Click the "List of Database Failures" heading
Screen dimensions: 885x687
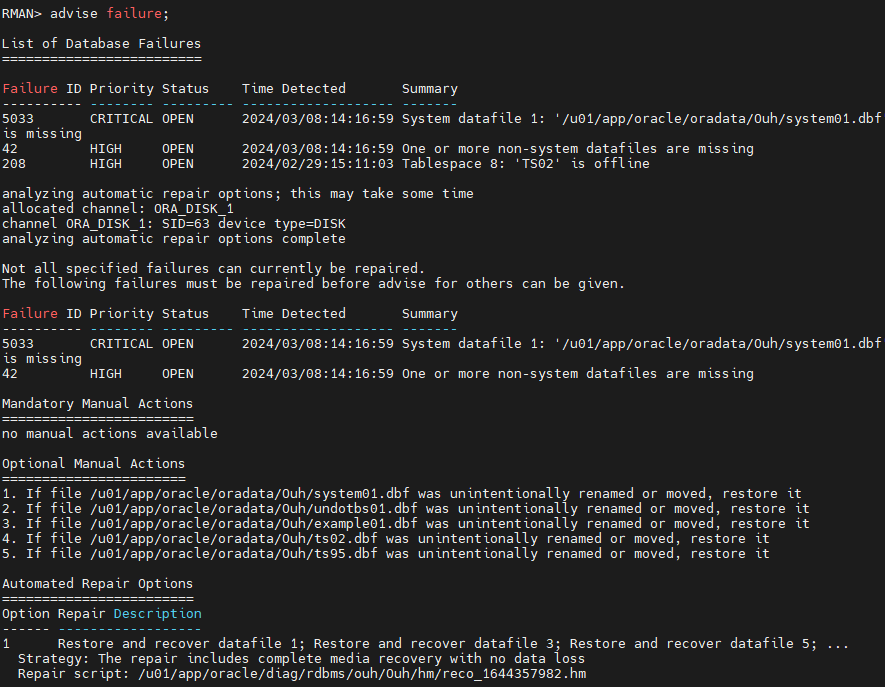coord(101,43)
